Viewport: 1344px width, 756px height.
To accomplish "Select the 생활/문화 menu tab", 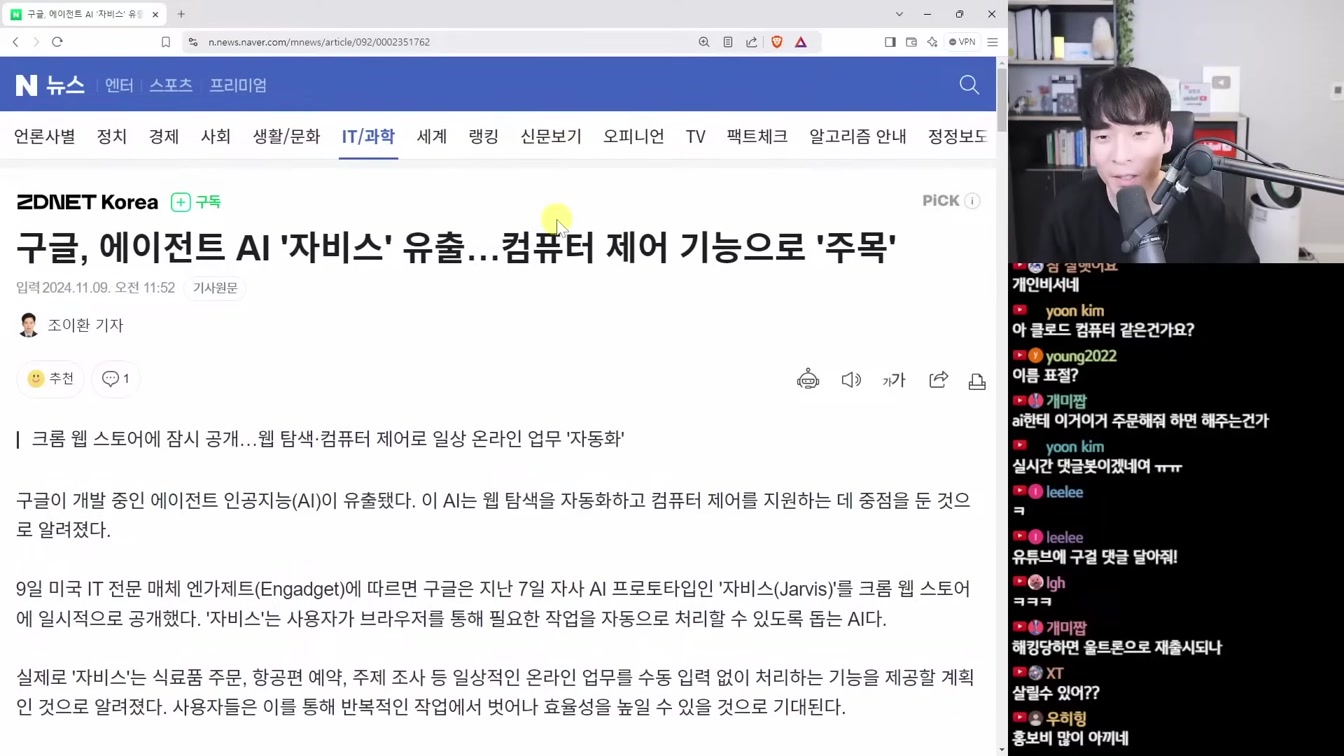I will click(x=286, y=136).
